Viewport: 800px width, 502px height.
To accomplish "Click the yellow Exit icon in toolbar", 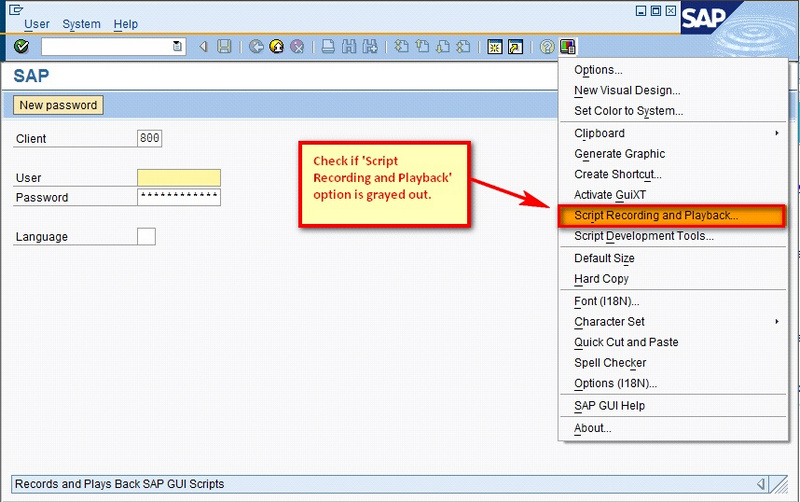I will pyautogui.click(x=276, y=47).
